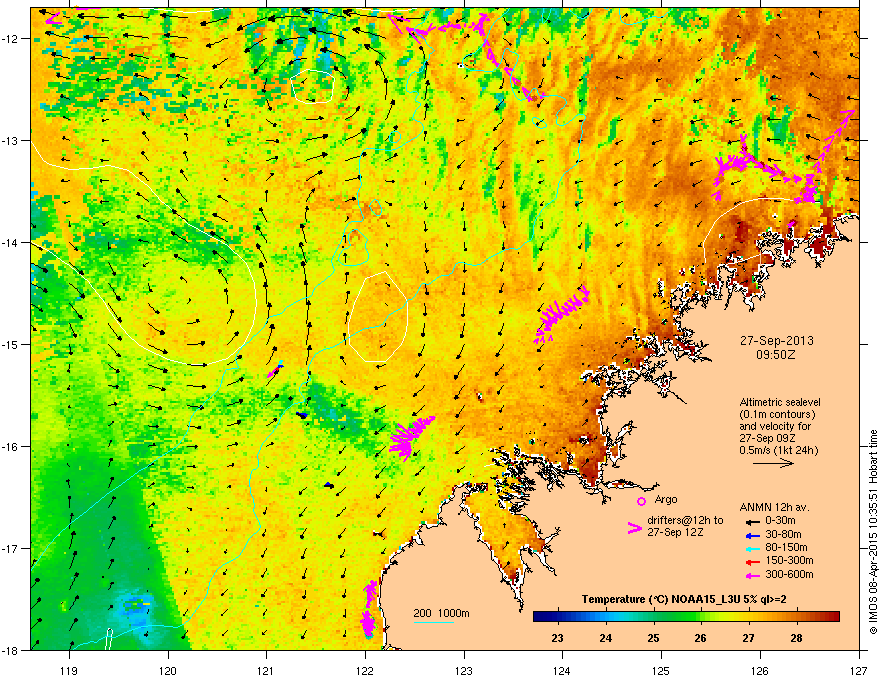Click the '200 1000m' isobath label
Viewport: 880px width, 680px height.
tap(441, 613)
